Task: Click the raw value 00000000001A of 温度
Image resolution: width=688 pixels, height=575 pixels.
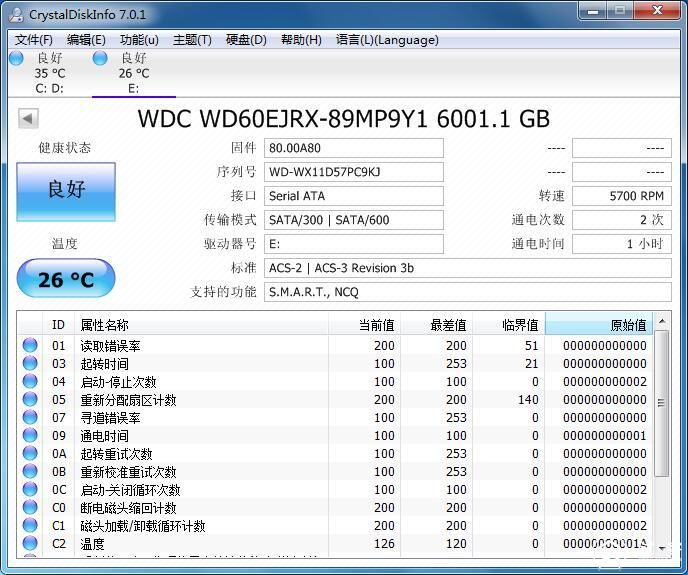Action: 605,544
